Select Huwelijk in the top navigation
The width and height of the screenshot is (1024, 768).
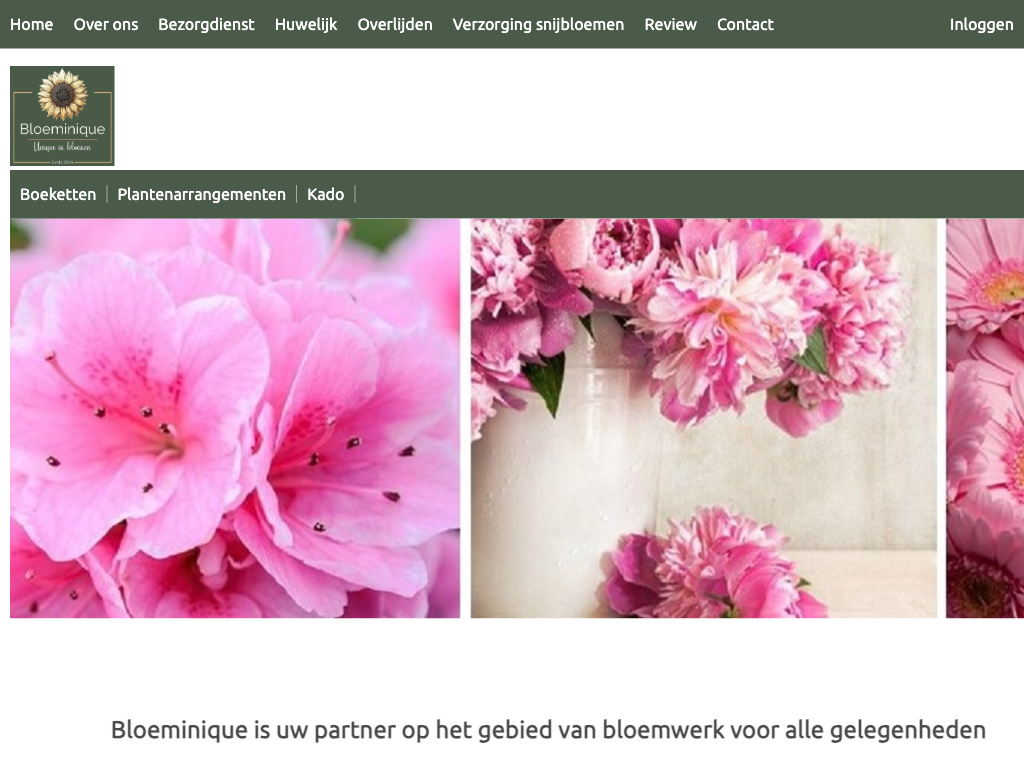306,24
